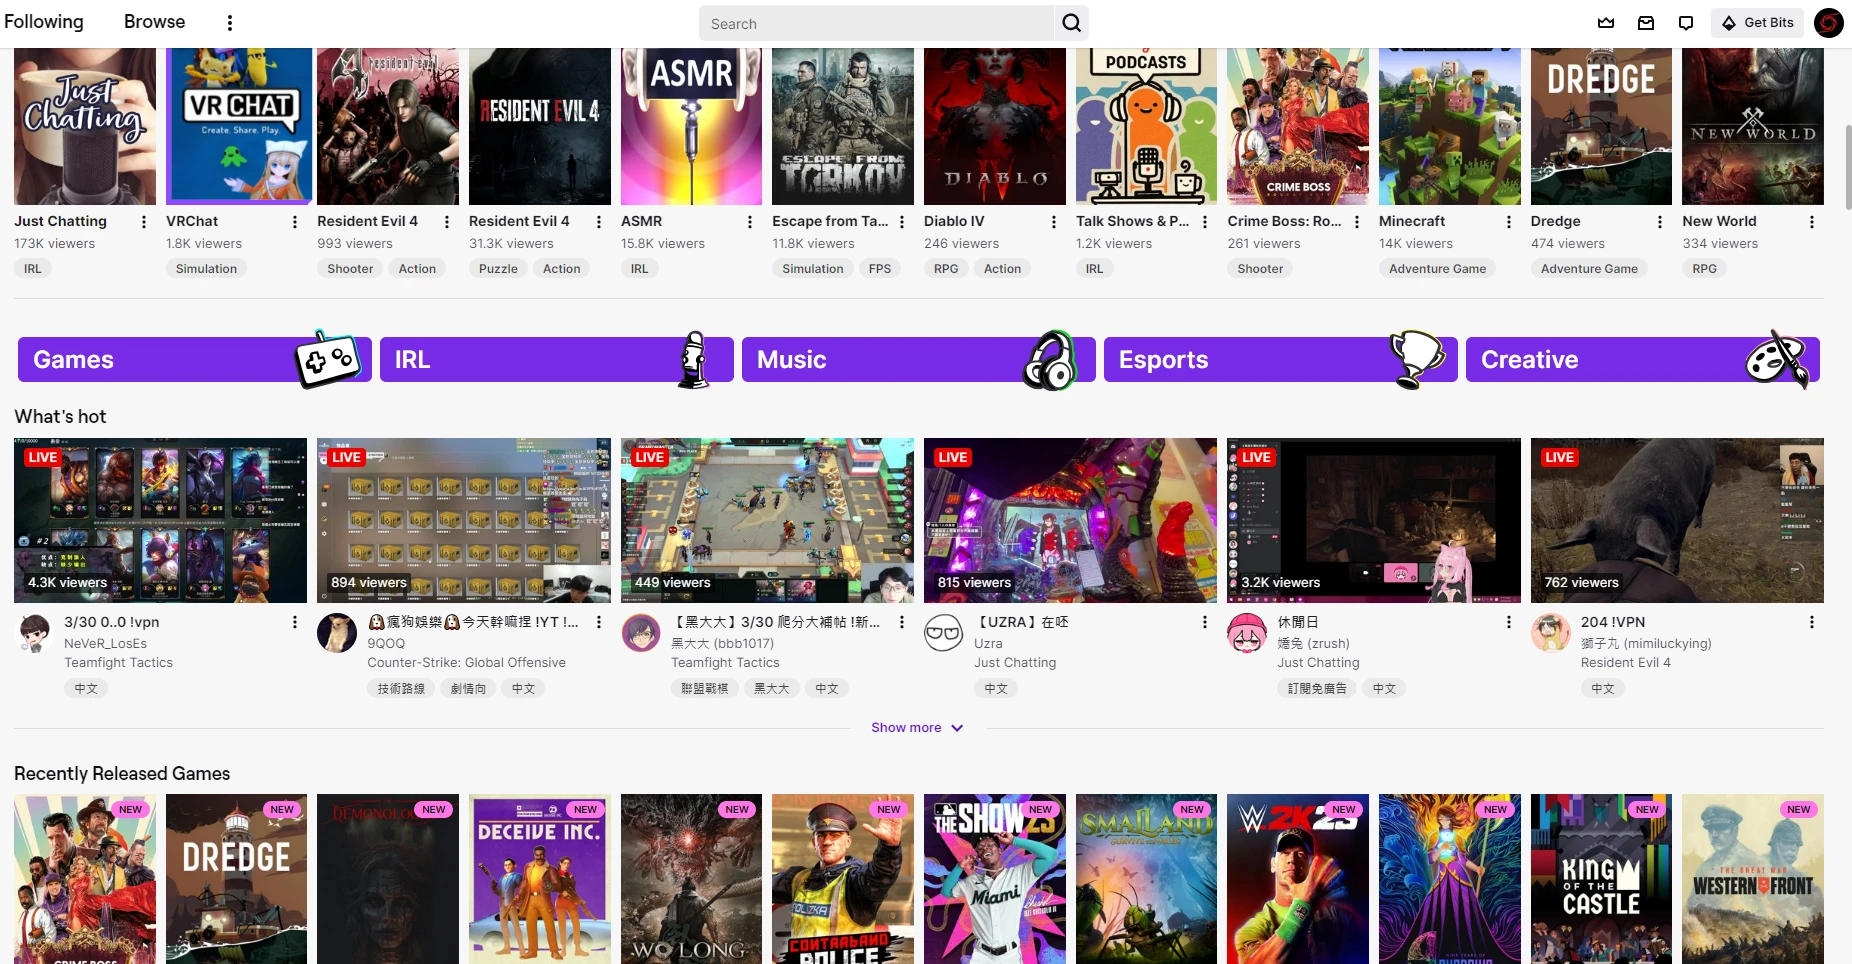
Task: Click mimiluckying channel avatar
Action: [x=1551, y=633]
